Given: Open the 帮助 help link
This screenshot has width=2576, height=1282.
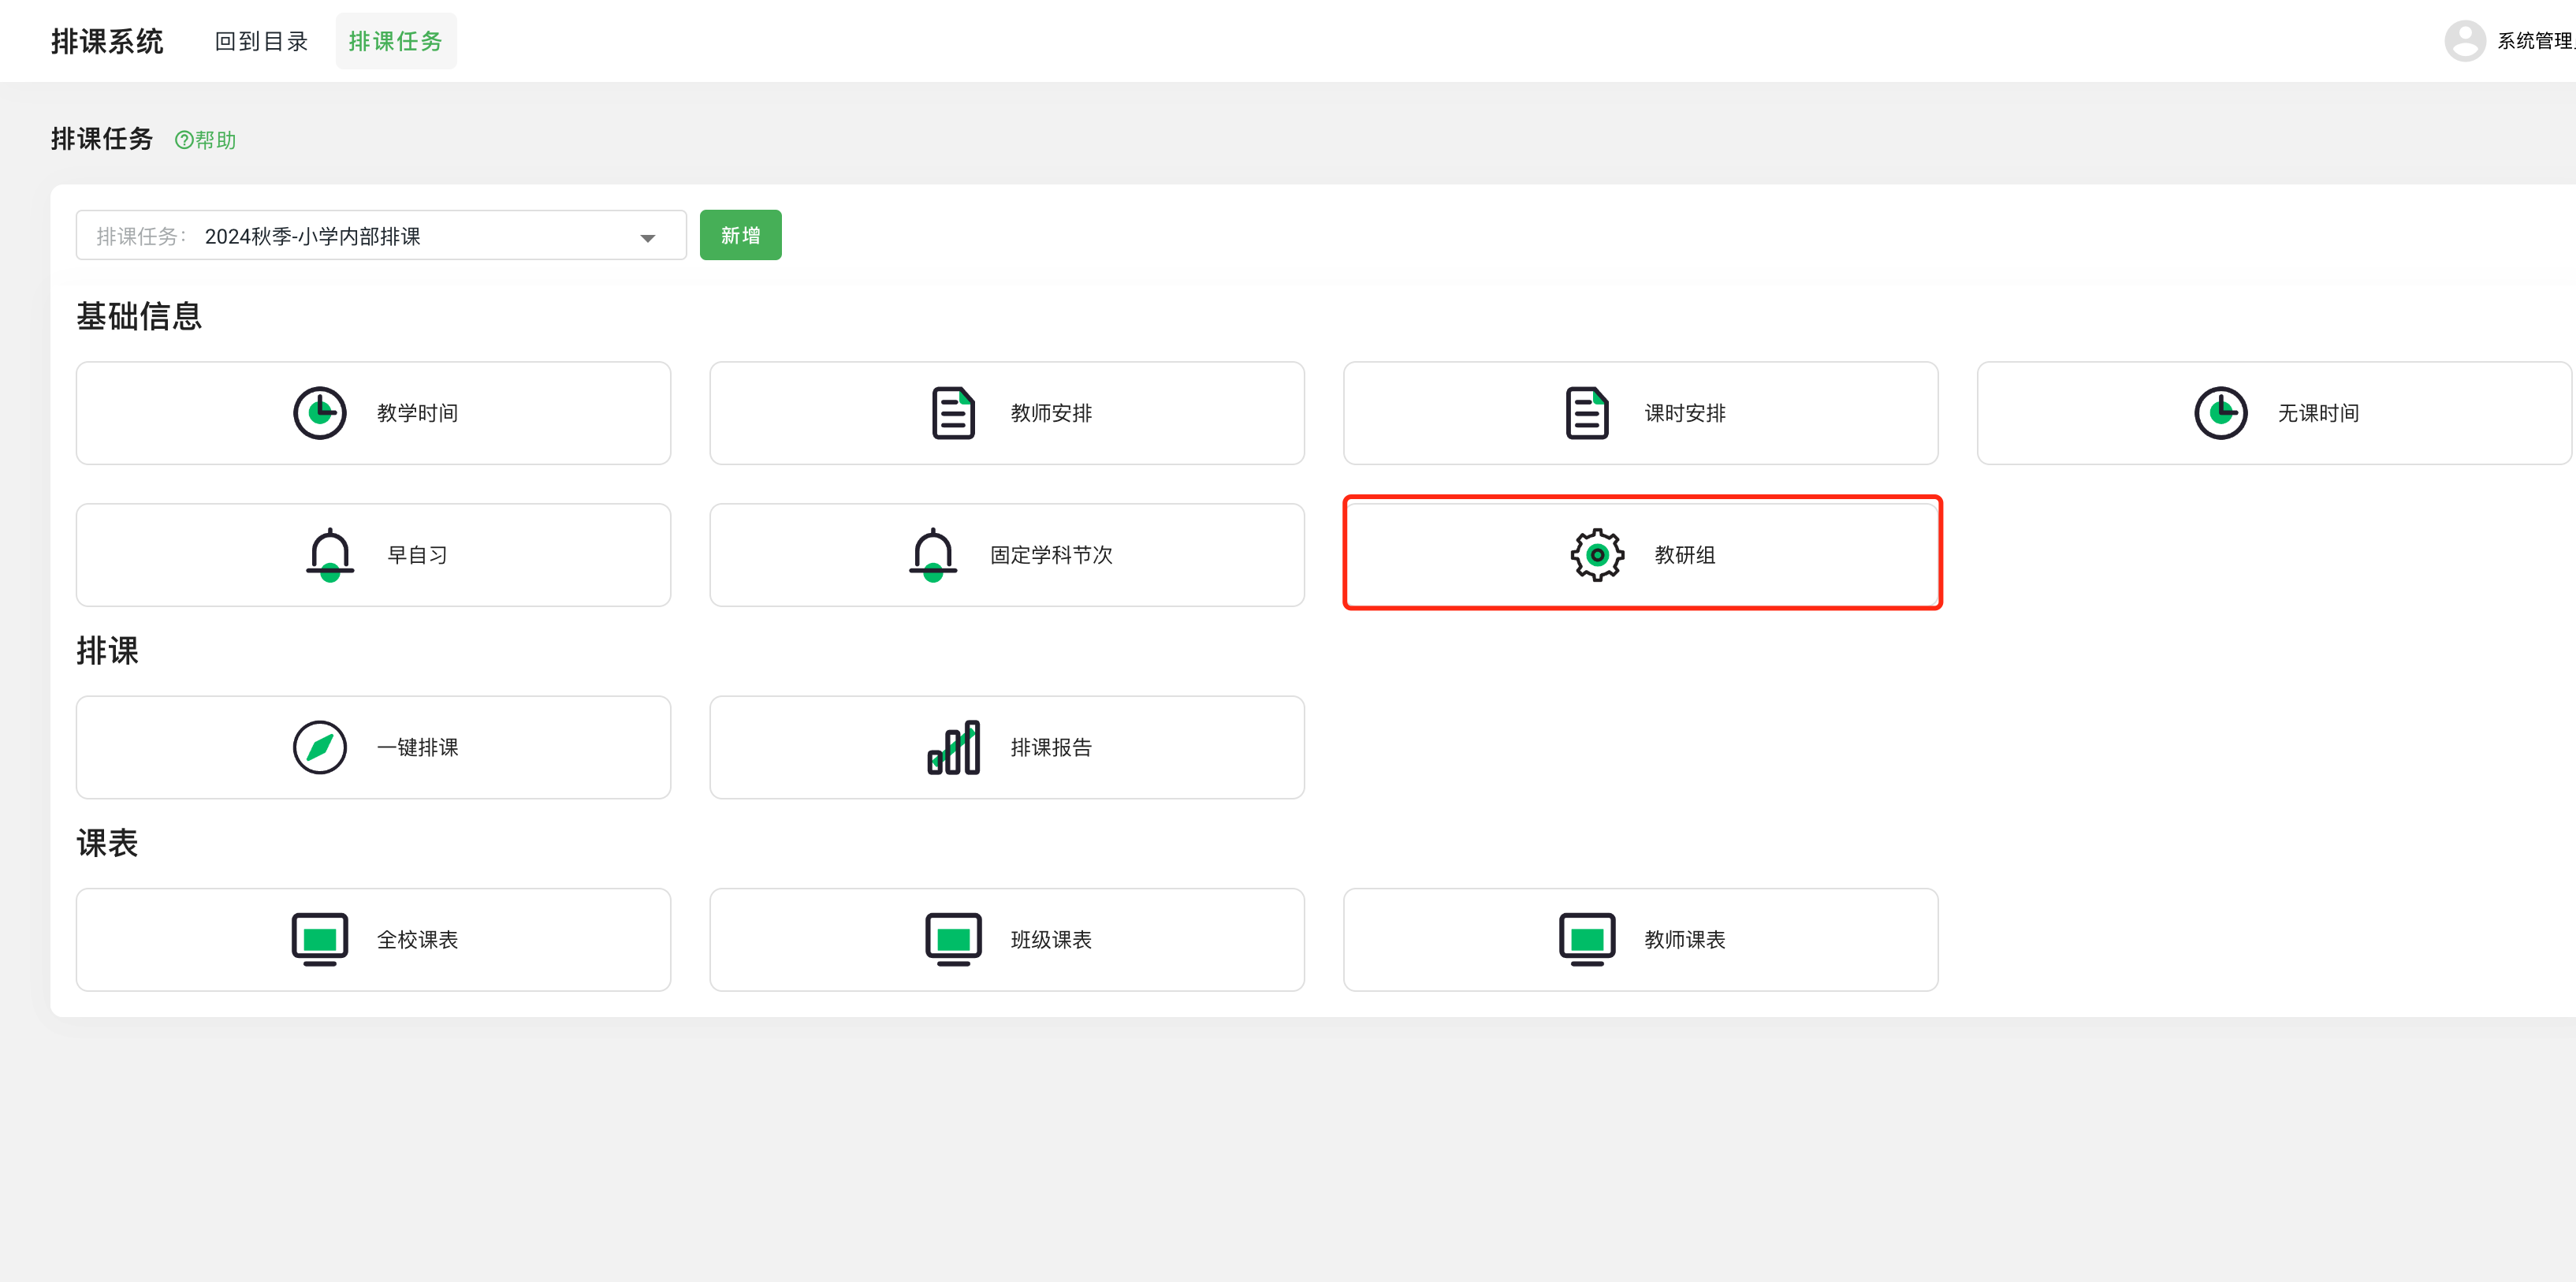Looking at the screenshot, I should coord(206,140).
